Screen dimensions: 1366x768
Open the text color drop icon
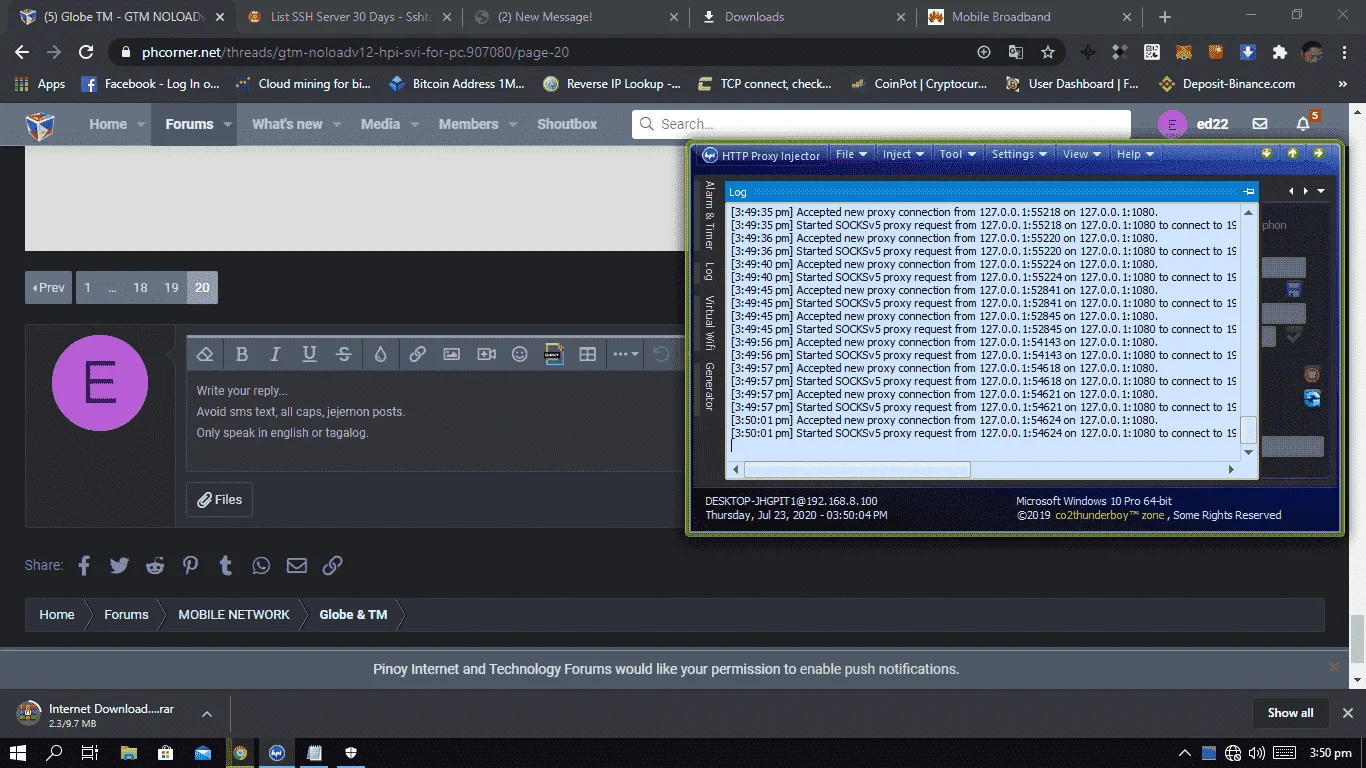tap(380, 354)
